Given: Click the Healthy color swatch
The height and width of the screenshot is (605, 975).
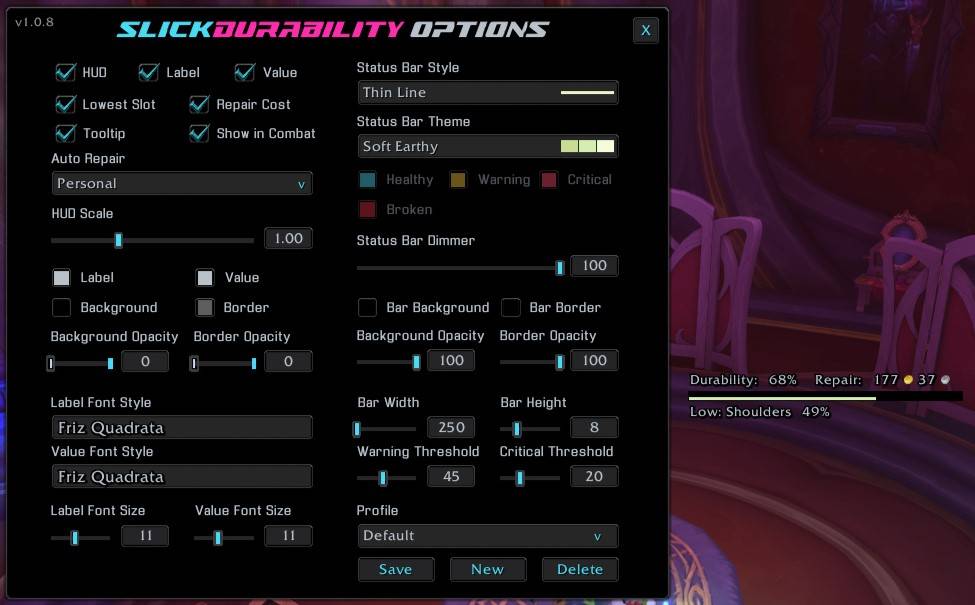Looking at the screenshot, I should (367, 180).
